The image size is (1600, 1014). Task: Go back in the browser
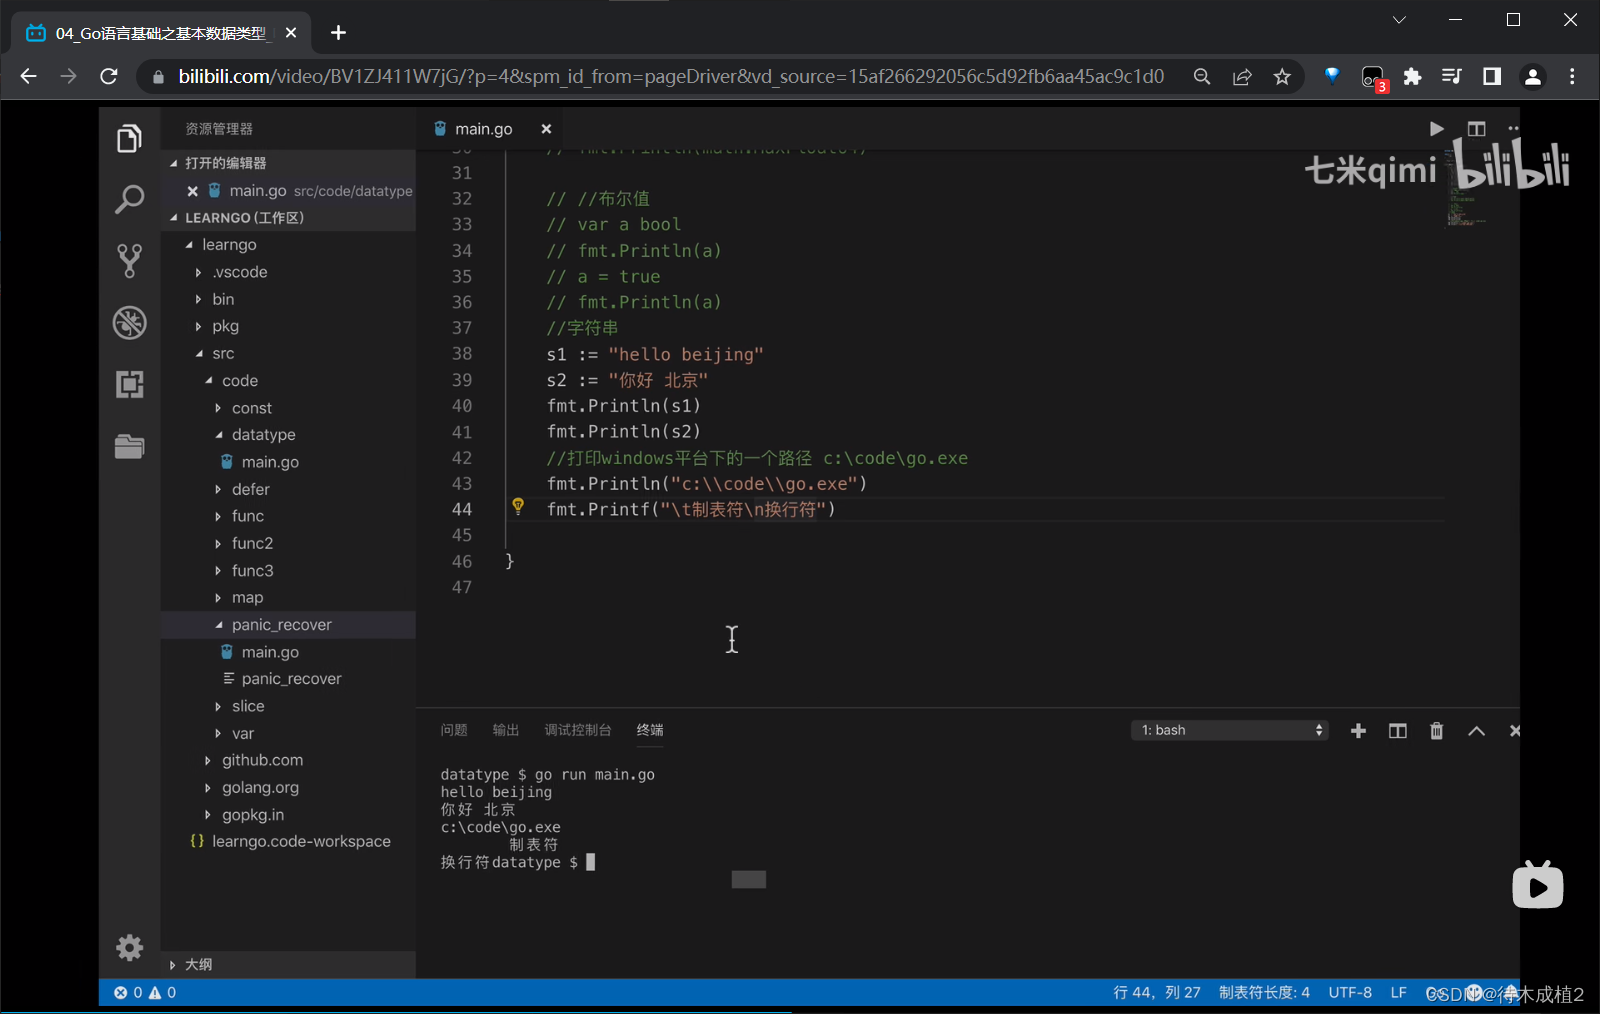click(28, 76)
